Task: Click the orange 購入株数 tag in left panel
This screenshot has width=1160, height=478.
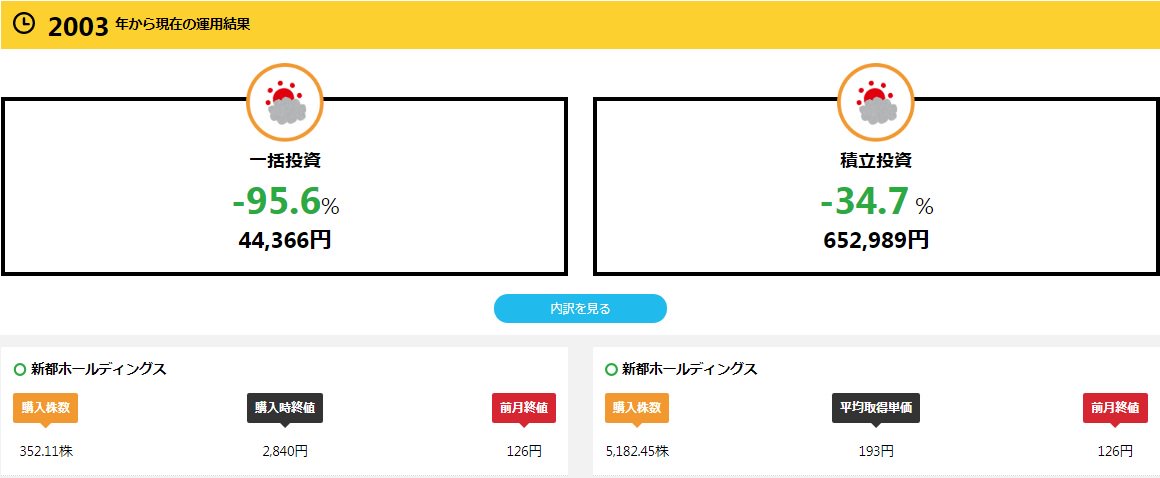Action: coord(45,409)
